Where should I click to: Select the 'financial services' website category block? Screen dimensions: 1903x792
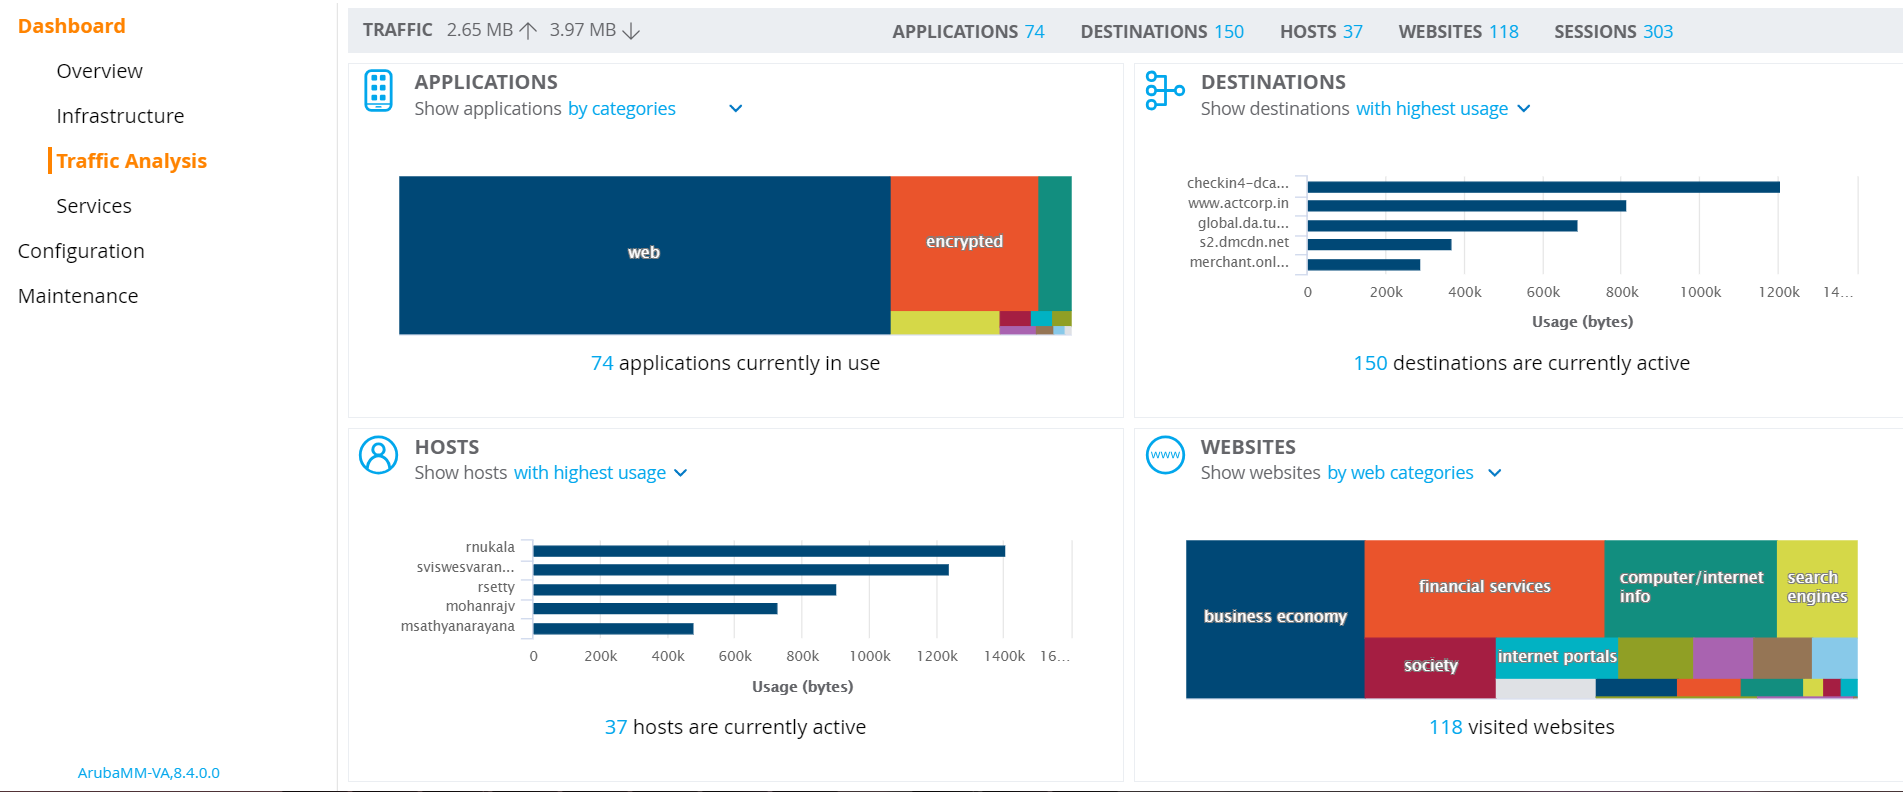[x=1484, y=588]
